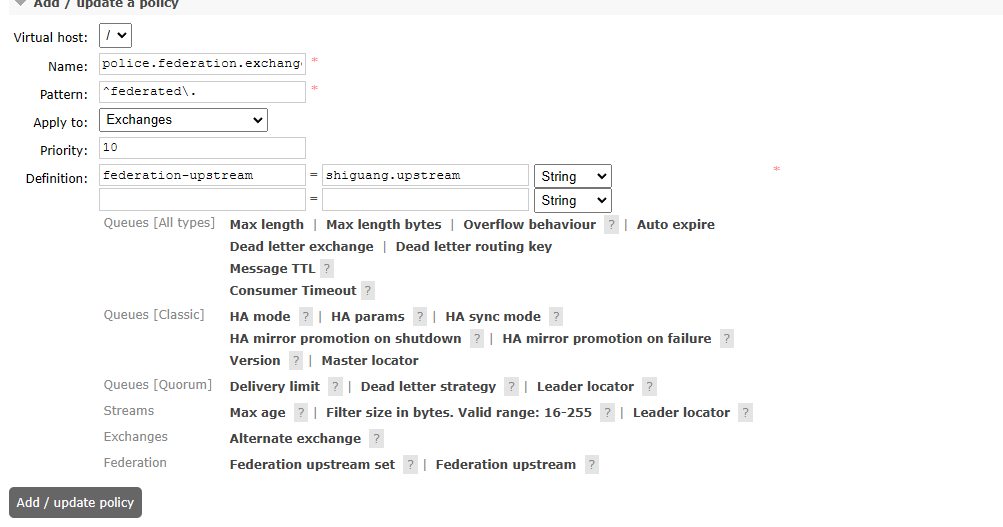Show help for Message TTL

tap(327, 269)
